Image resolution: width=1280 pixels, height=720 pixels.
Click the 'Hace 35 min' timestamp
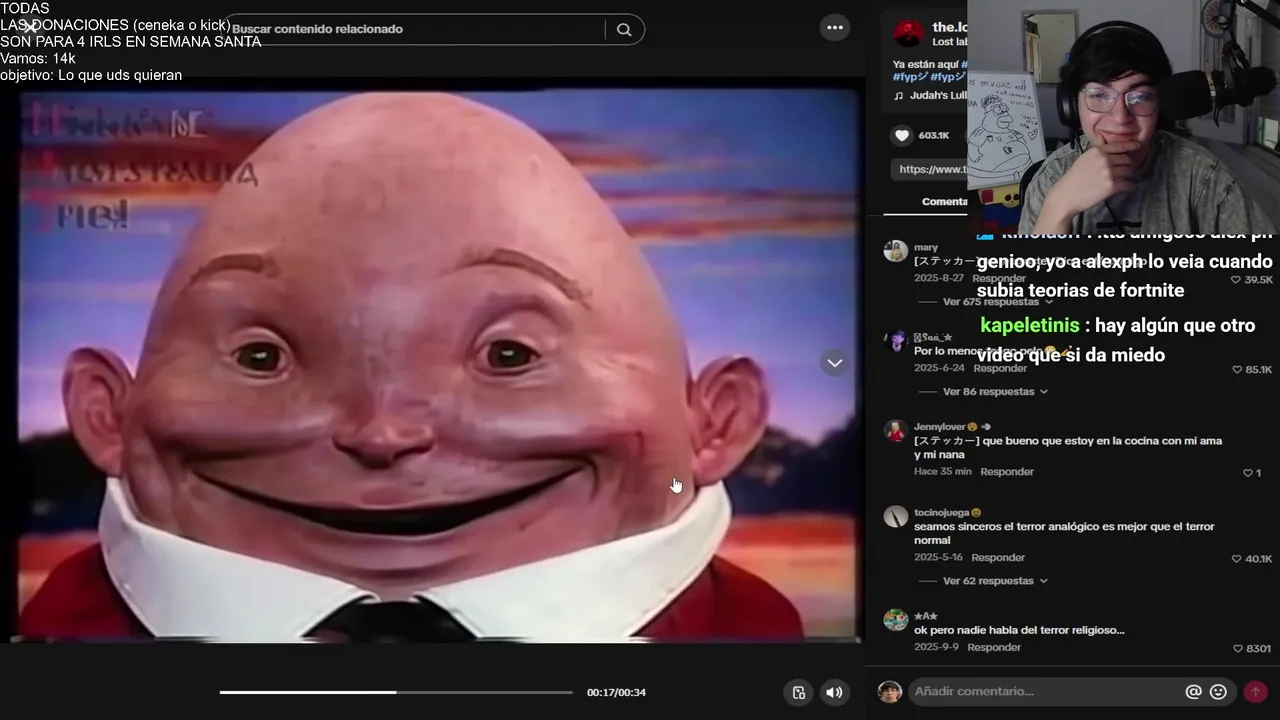[942, 472]
